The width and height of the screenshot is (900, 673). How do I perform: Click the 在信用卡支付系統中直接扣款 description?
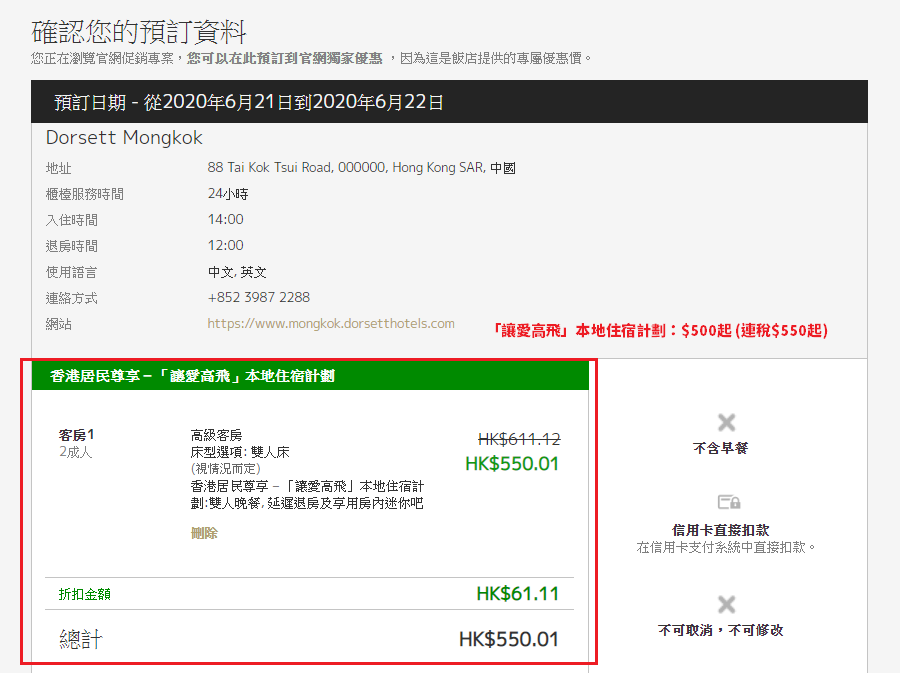726,547
